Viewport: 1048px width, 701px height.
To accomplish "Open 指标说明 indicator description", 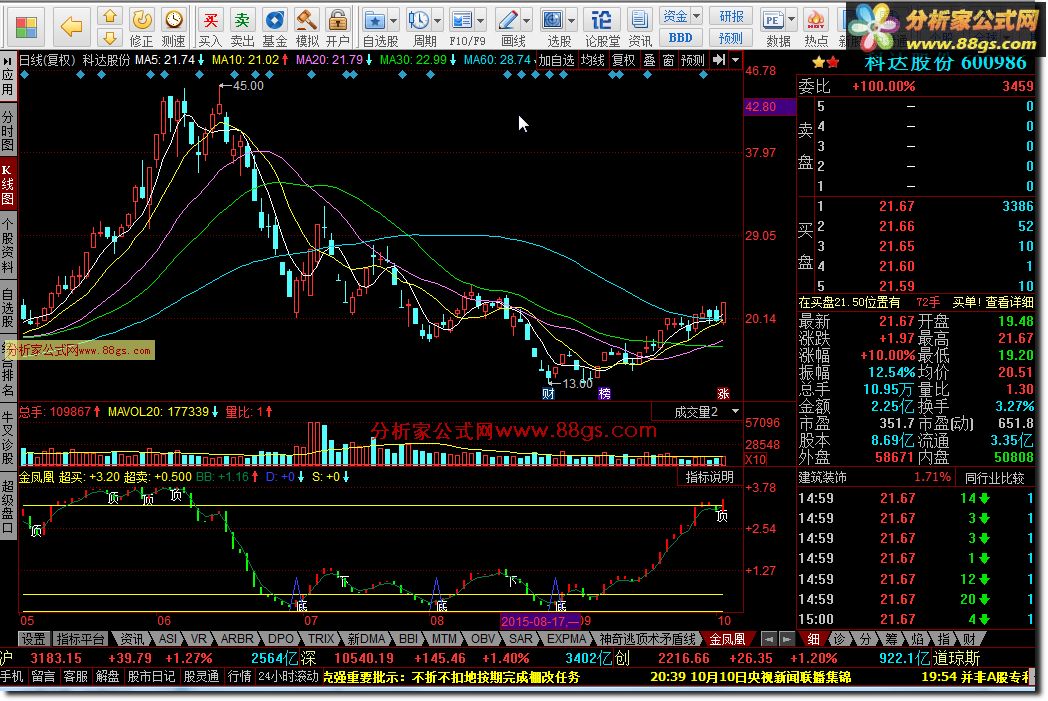I will coord(710,476).
